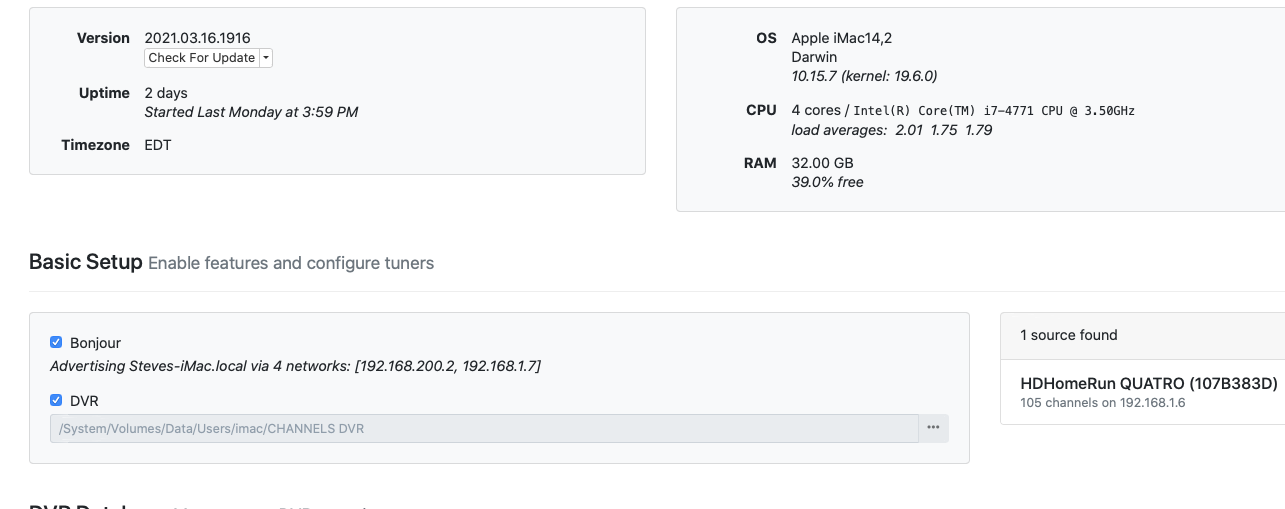Click the "1 source found" panel header
This screenshot has height=509, width=1285.
click(x=1068, y=335)
